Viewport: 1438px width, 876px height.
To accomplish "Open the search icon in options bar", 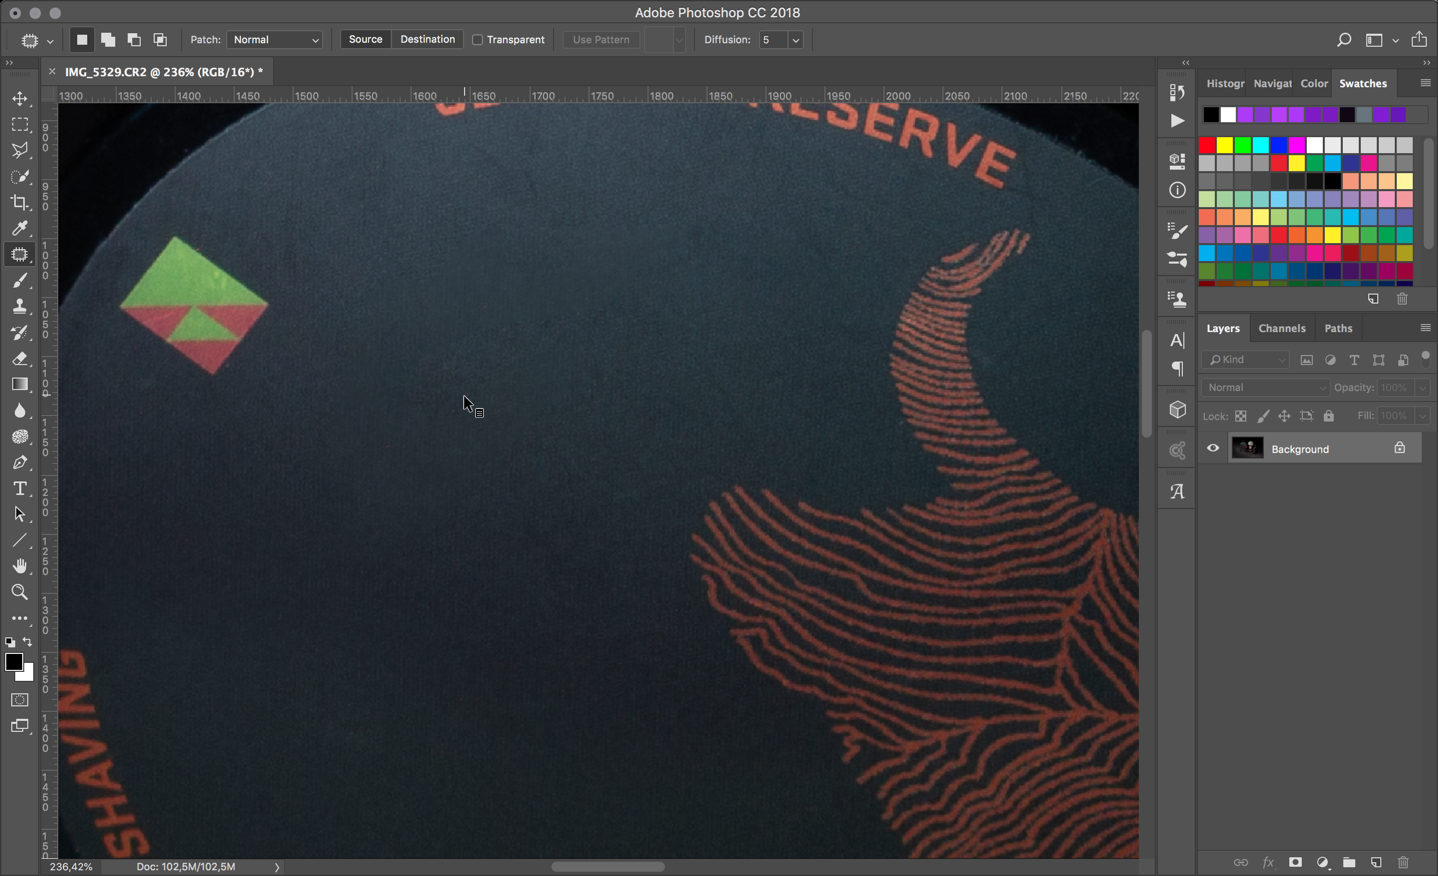I will pyautogui.click(x=1344, y=40).
